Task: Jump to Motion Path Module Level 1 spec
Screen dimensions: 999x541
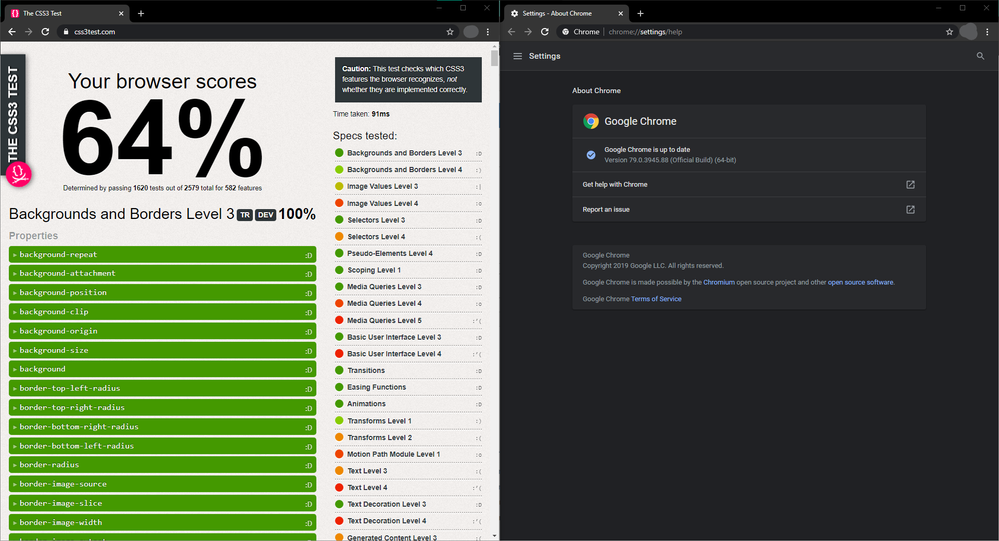Action: 393,454
